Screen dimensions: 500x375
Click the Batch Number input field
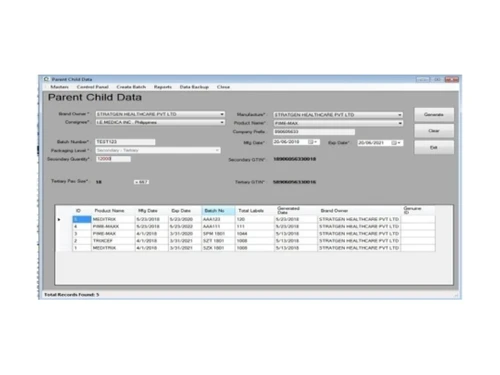tap(125, 142)
